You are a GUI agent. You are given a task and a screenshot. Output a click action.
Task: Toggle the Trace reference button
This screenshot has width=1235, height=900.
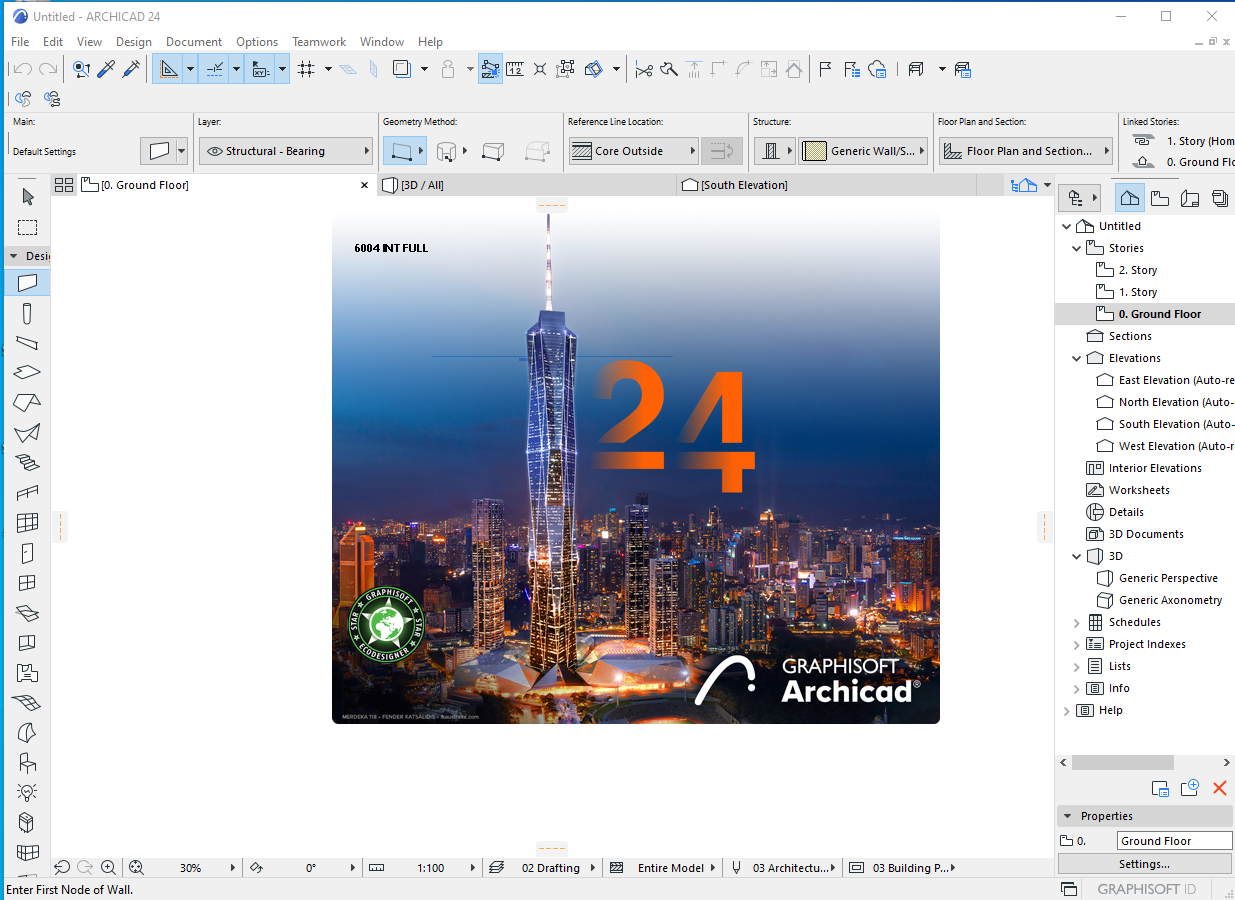click(402, 69)
